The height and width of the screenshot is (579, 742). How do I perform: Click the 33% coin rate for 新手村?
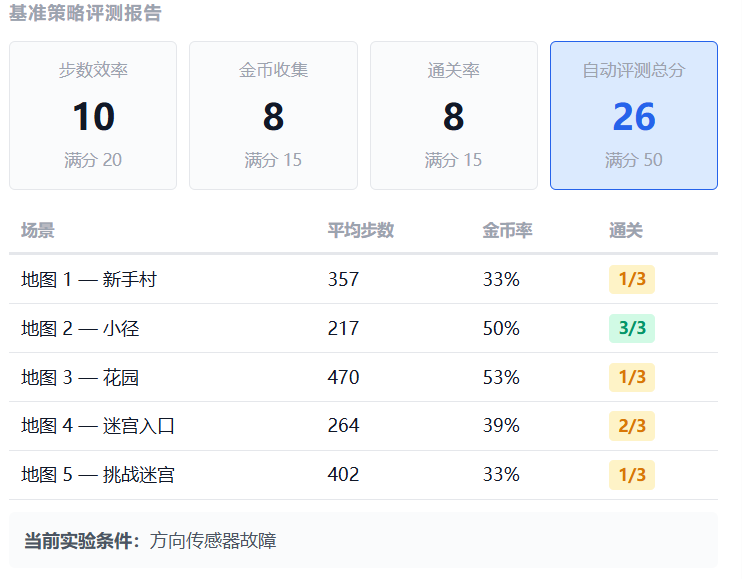point(501,279)
